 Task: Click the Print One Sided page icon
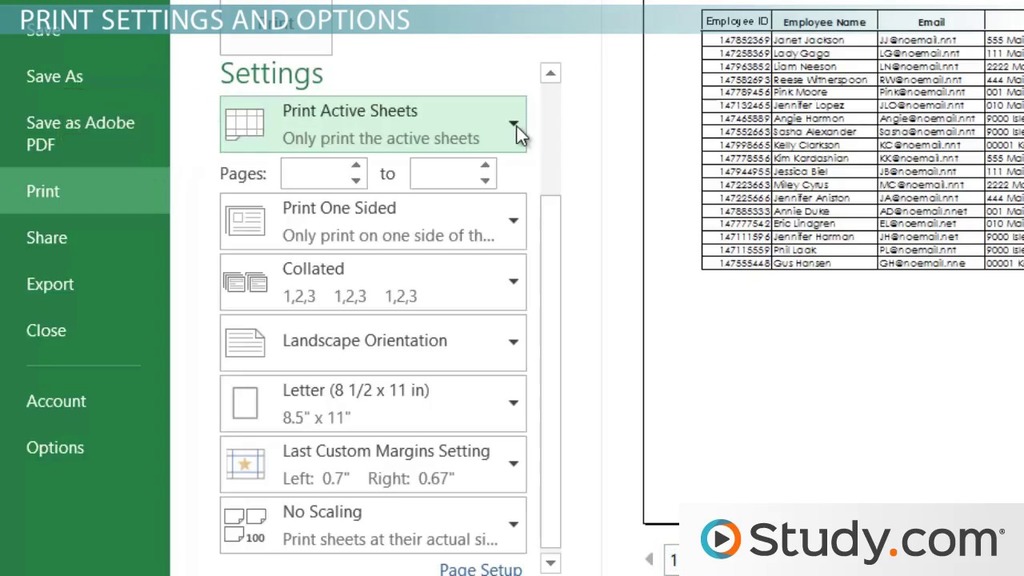(x=245, y=221)
